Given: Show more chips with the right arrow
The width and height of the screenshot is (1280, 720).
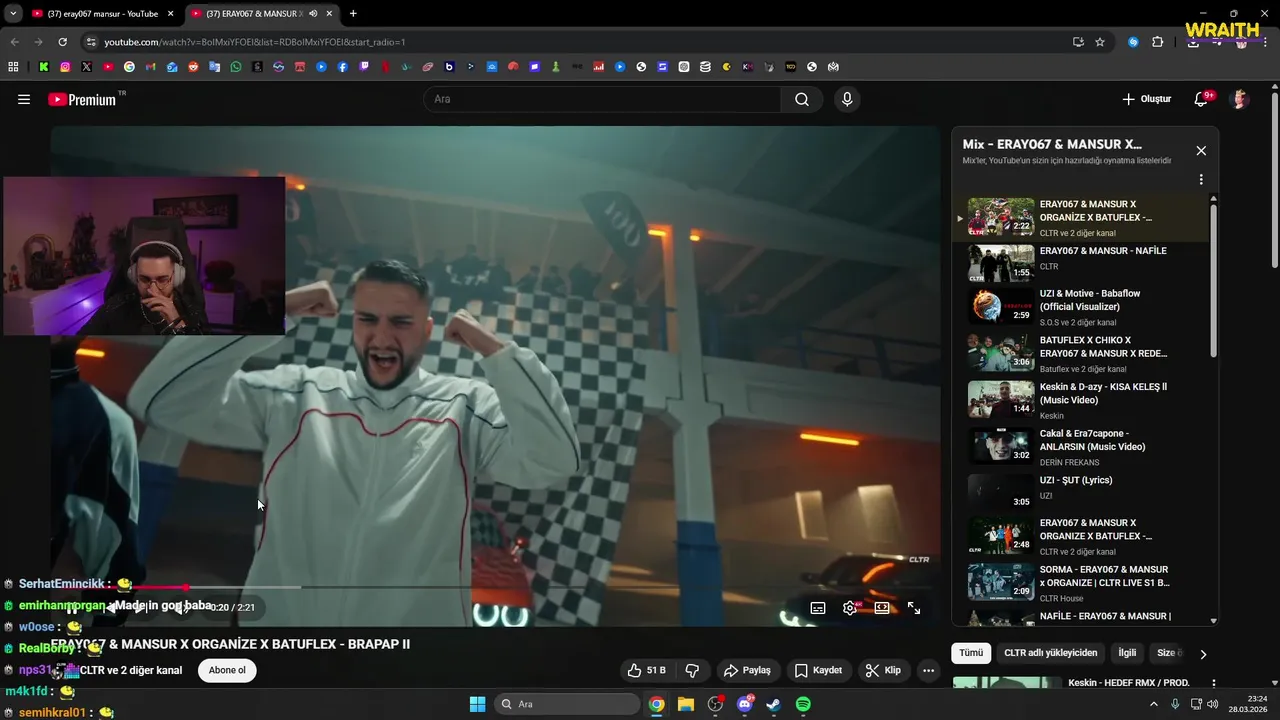Looking at the screenshot, I should click(1203, 654).
